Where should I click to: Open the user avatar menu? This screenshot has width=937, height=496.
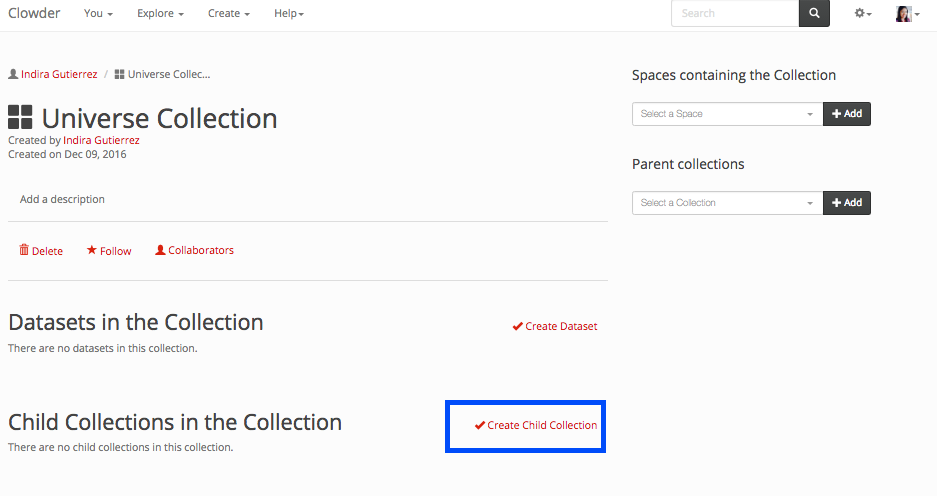(x=907, y=14)
